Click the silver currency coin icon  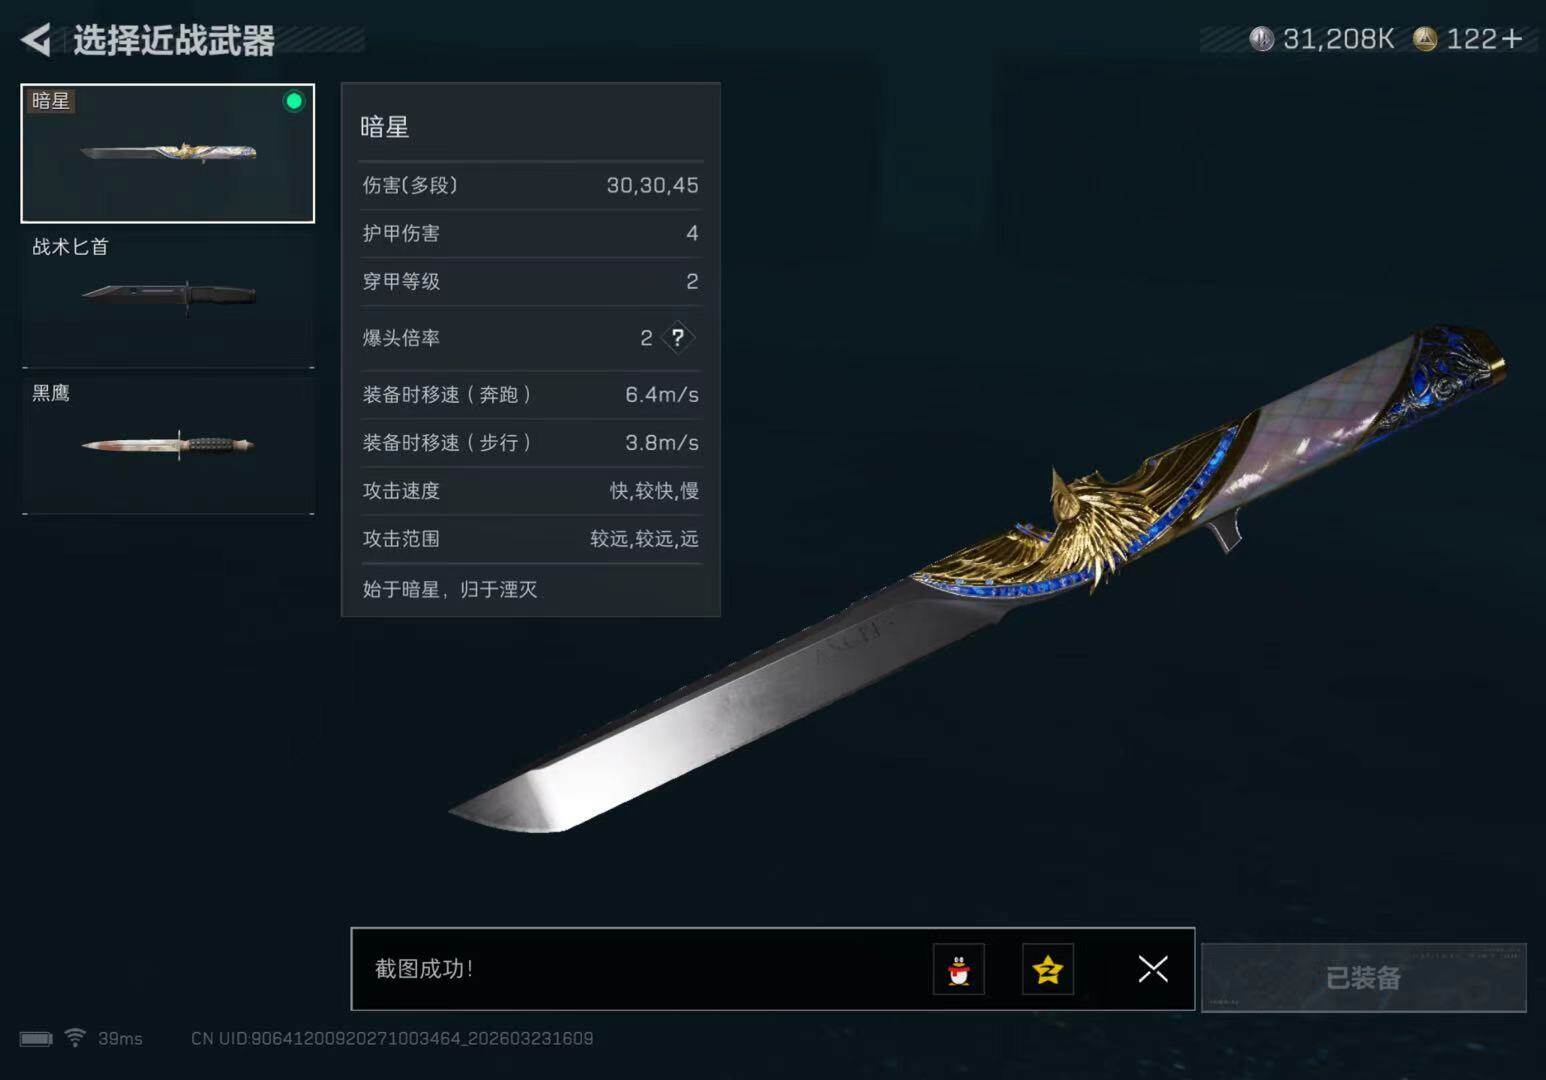point(1262,39)
